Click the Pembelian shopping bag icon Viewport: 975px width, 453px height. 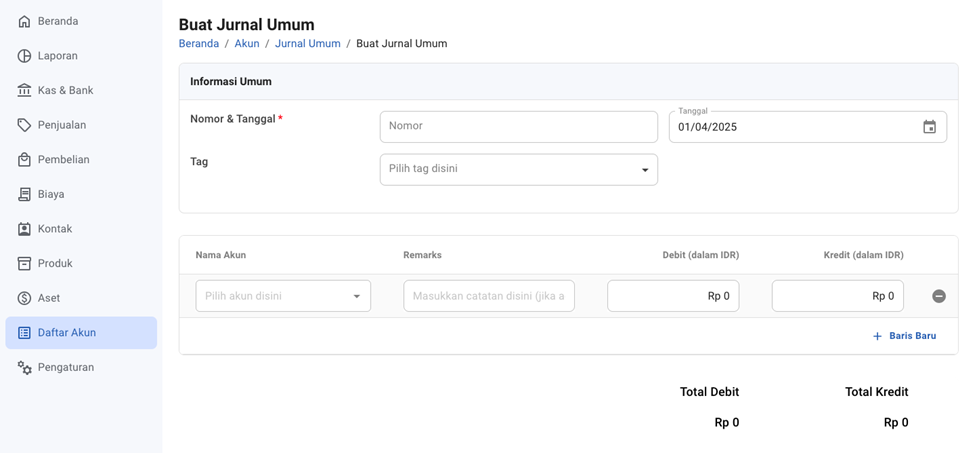click(x=24, y=160)
